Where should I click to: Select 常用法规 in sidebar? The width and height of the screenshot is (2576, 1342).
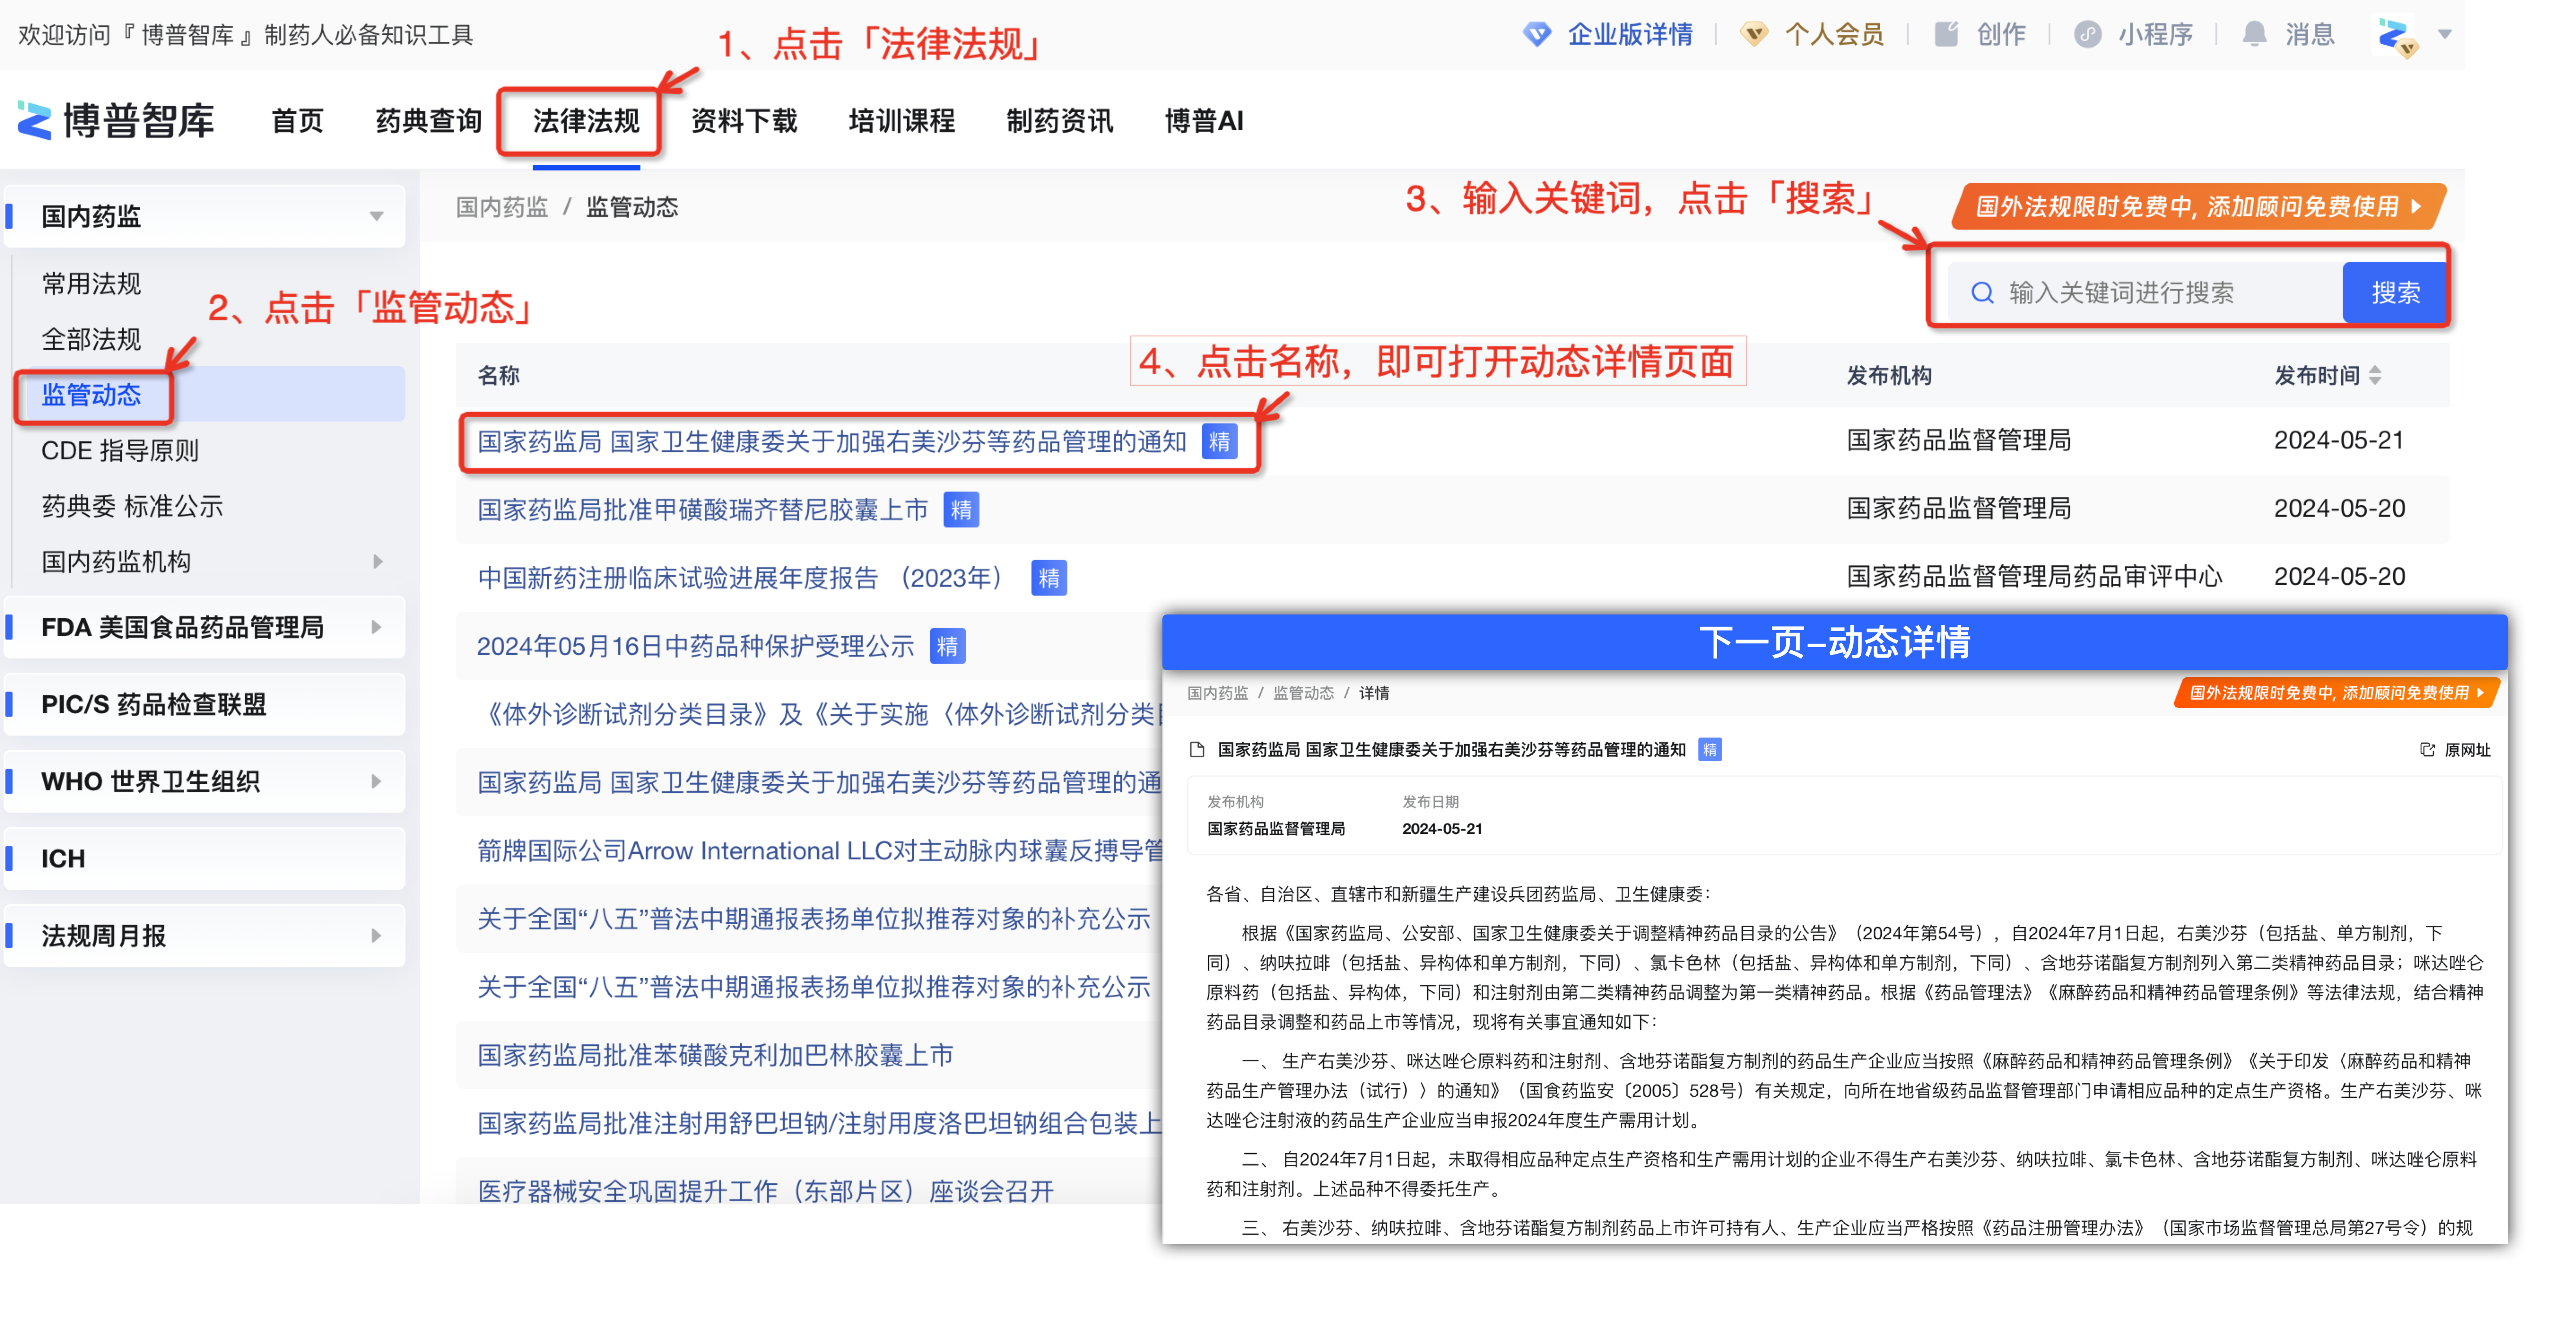pos(91,284)
